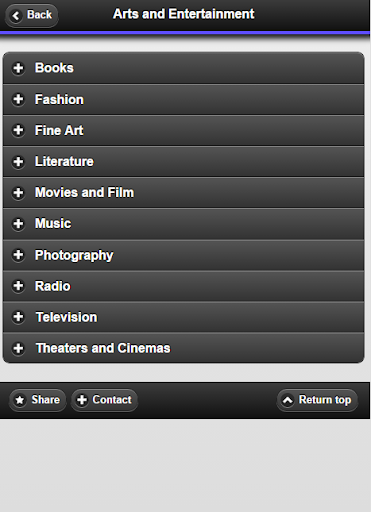Image resolution: width=371 pixels, height=512 pixels.
Task: Click the plus icon beside Fashion
Action: 18,99
